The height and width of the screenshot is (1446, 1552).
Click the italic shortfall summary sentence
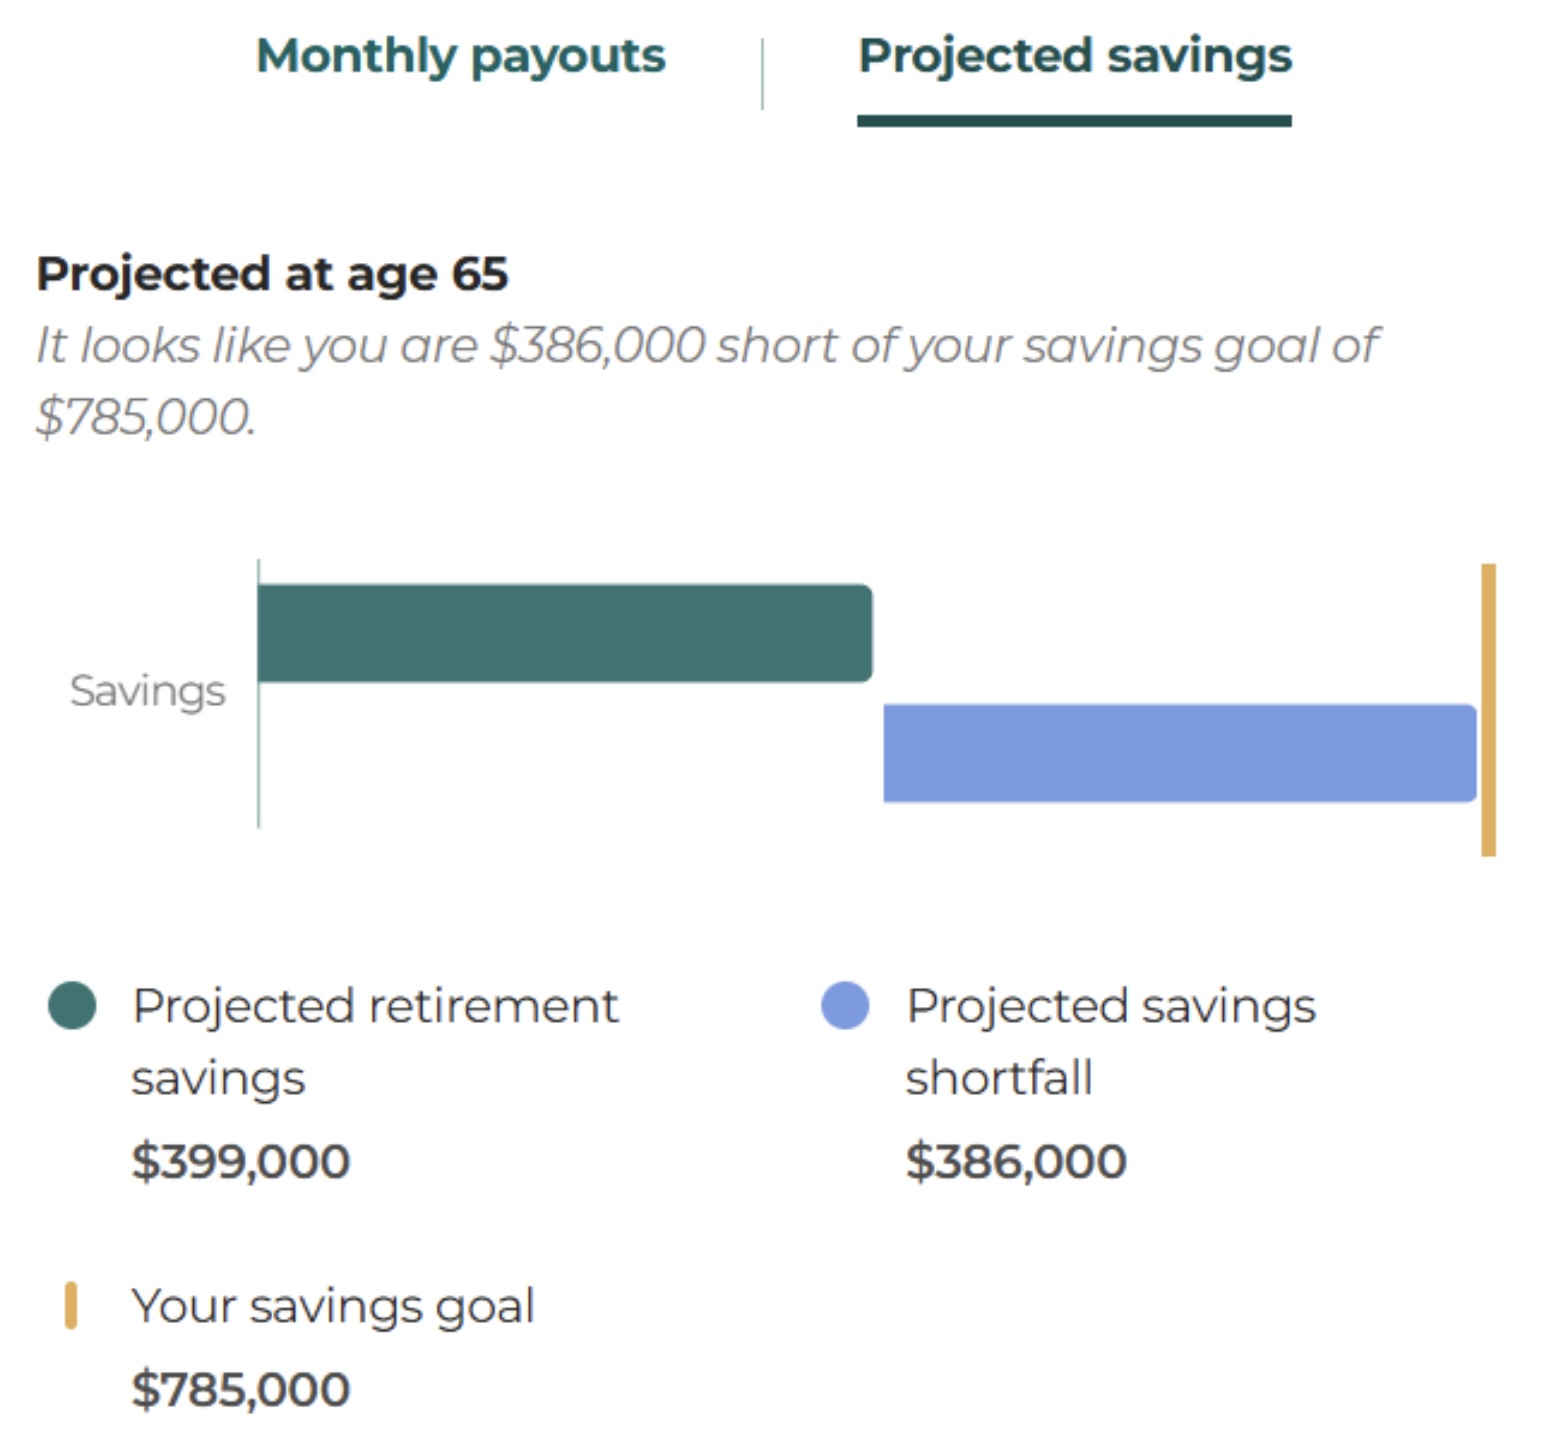pos(705,380)
